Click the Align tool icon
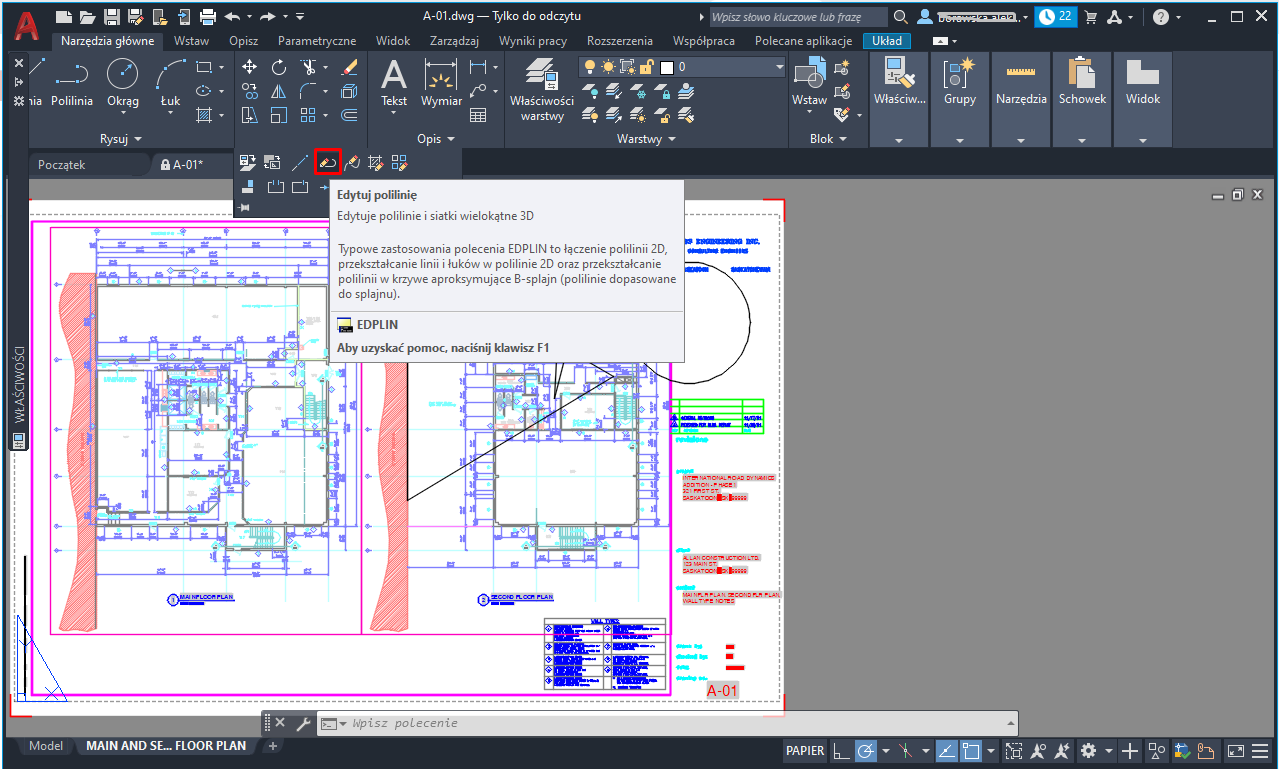This screenshot has width=1279, height=769. [247, 186]
